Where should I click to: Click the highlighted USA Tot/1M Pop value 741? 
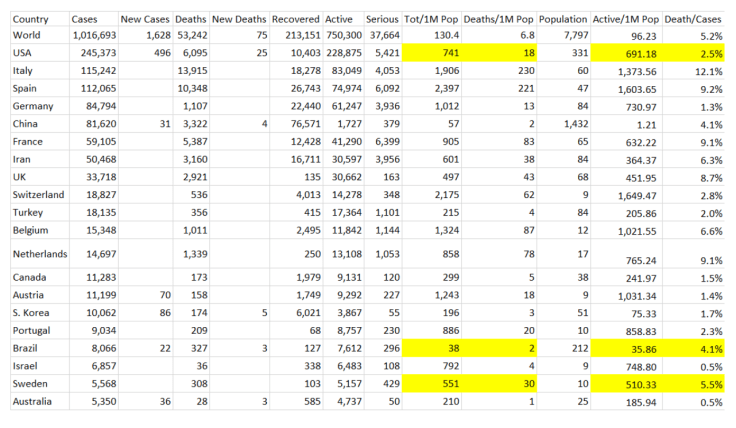click(432, 53)
